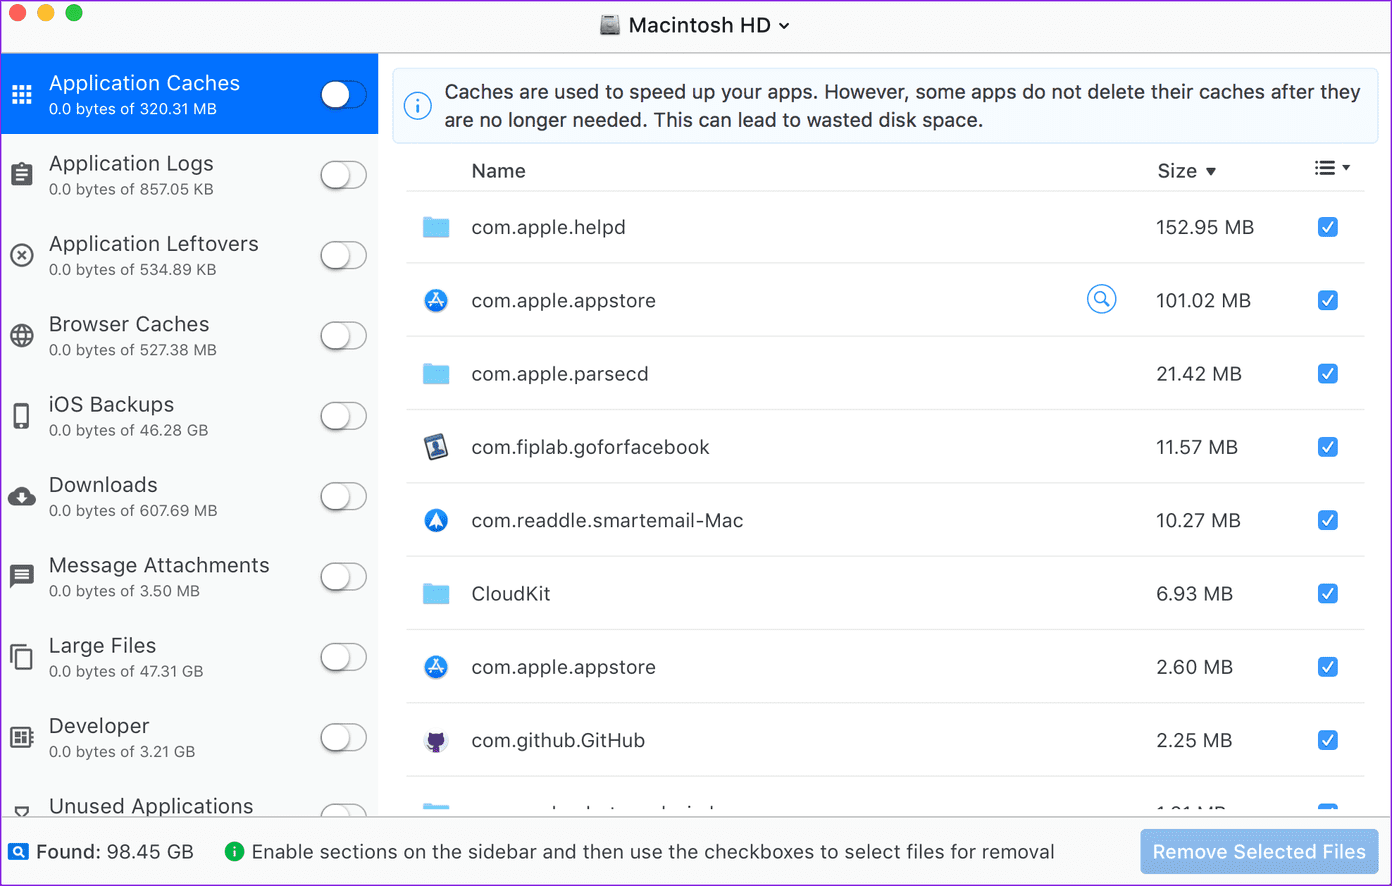The width and height of the screenshot is (1392, 886).
Task: Open the Application Leftovers section label
Action: tap(154, 244)
